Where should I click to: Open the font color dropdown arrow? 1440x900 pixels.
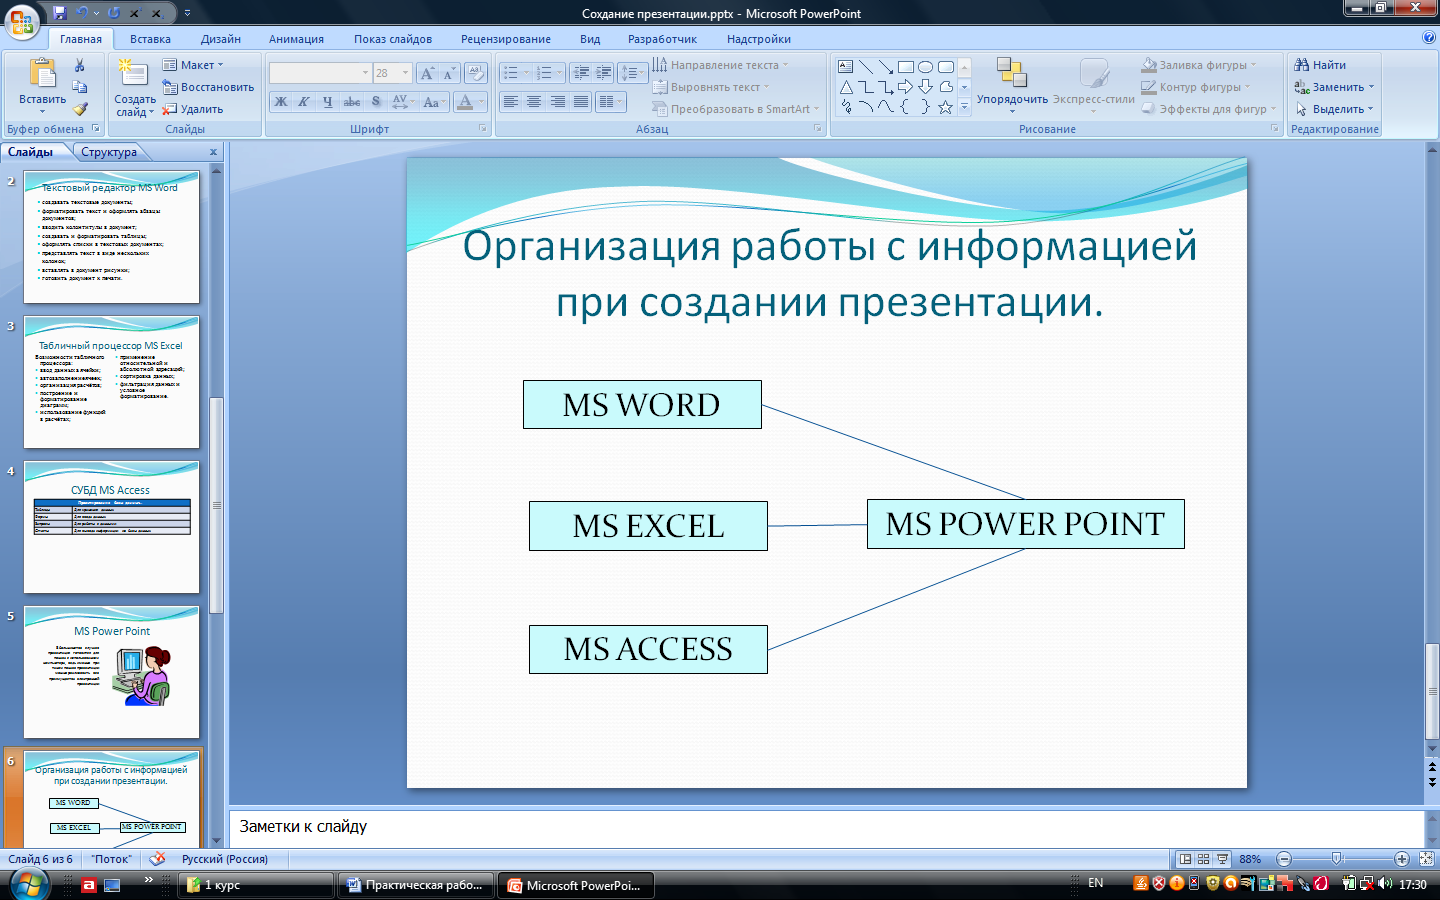481,102
